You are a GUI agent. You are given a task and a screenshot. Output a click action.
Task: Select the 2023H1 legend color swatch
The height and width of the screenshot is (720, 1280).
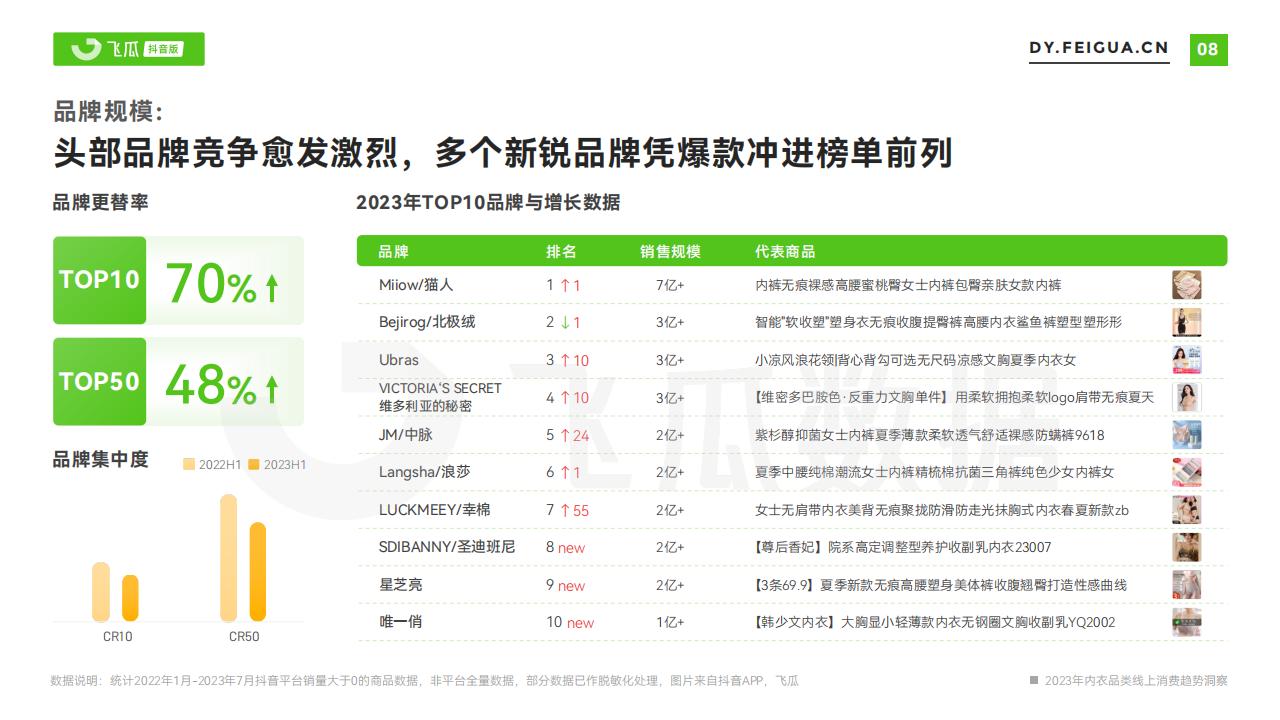[254, 464]
